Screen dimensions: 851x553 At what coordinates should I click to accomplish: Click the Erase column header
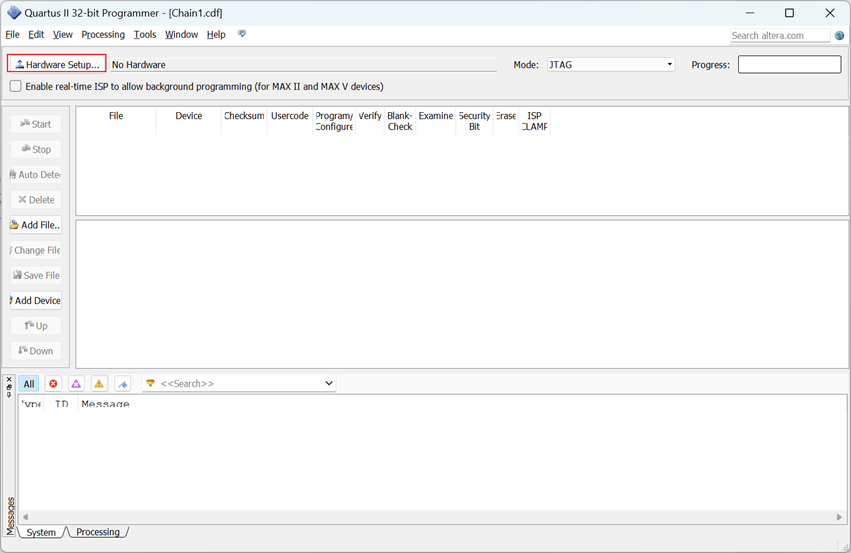[506, 120]
